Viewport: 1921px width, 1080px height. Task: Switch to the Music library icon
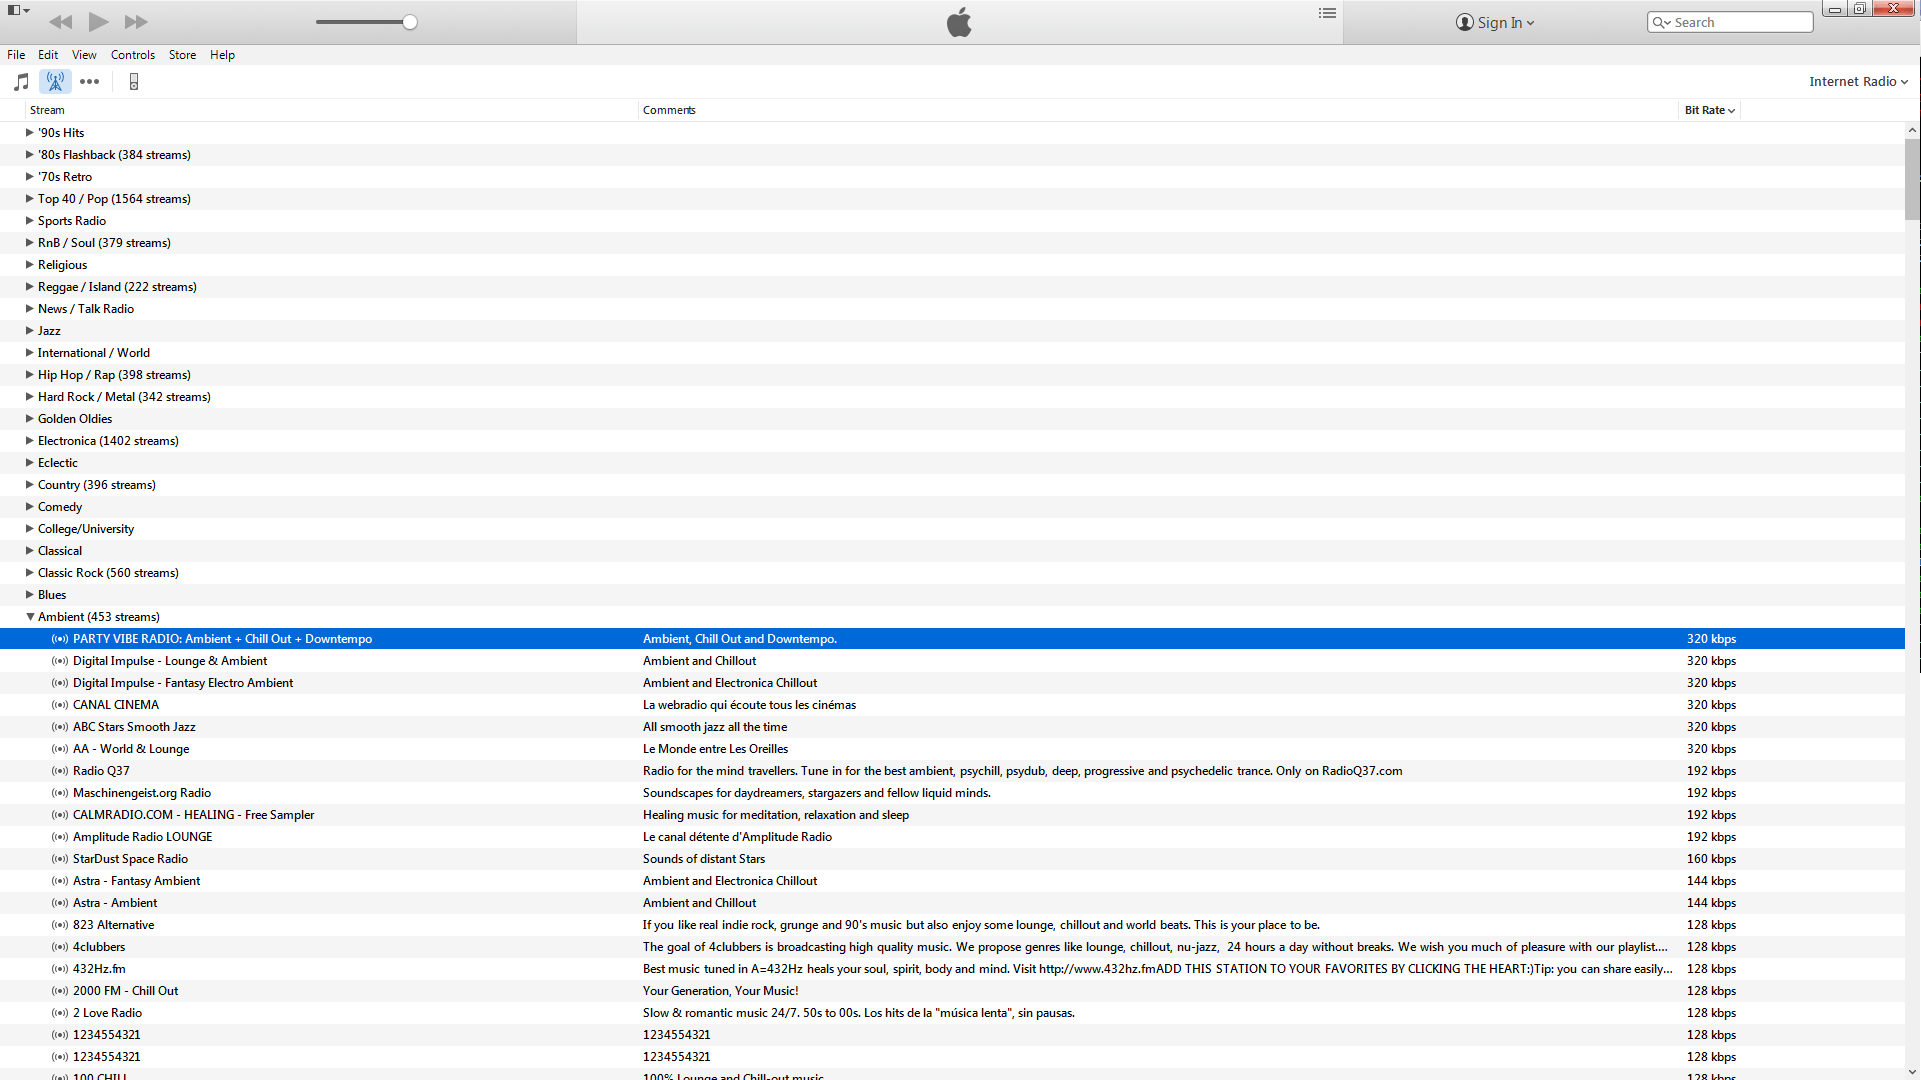click(21, 82)
